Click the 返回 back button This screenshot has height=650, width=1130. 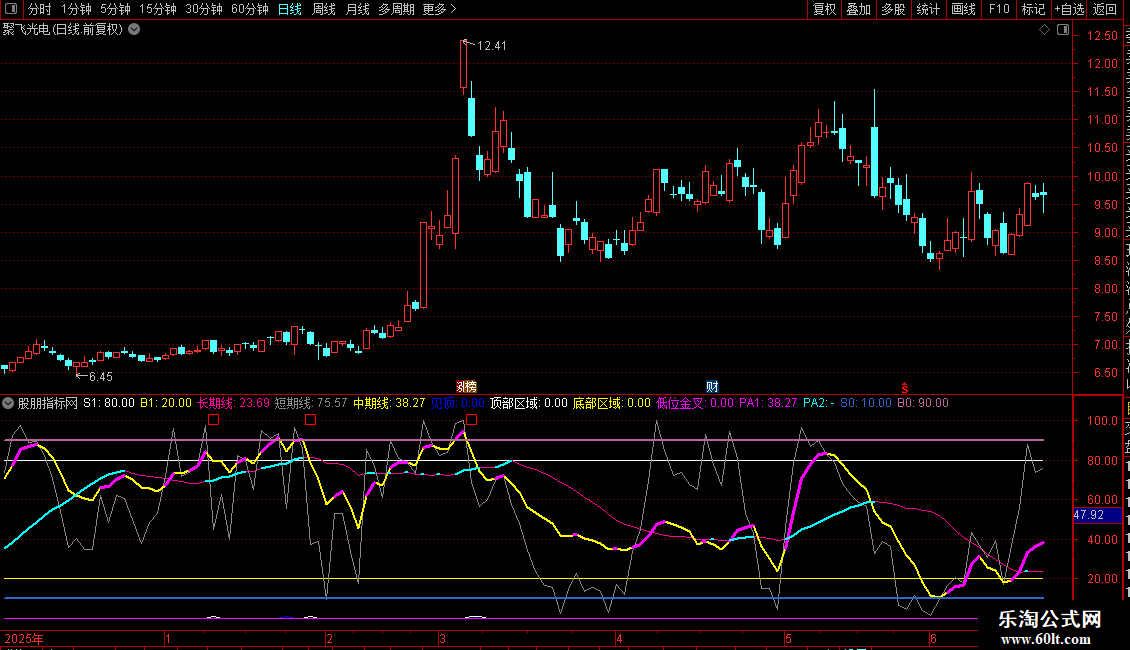coord(1105,9)
